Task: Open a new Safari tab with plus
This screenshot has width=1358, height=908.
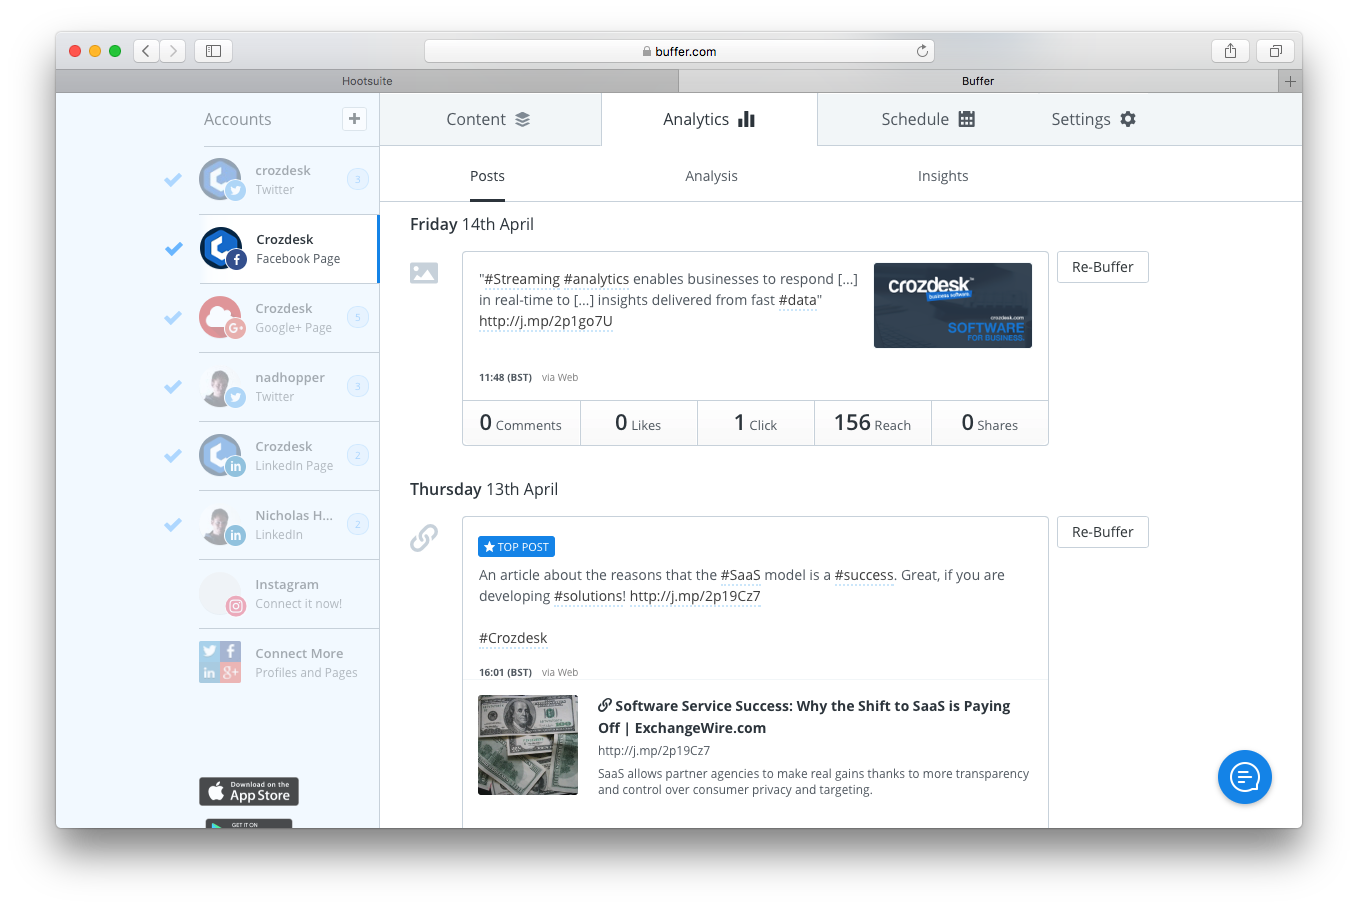Action: (1290, 81)
